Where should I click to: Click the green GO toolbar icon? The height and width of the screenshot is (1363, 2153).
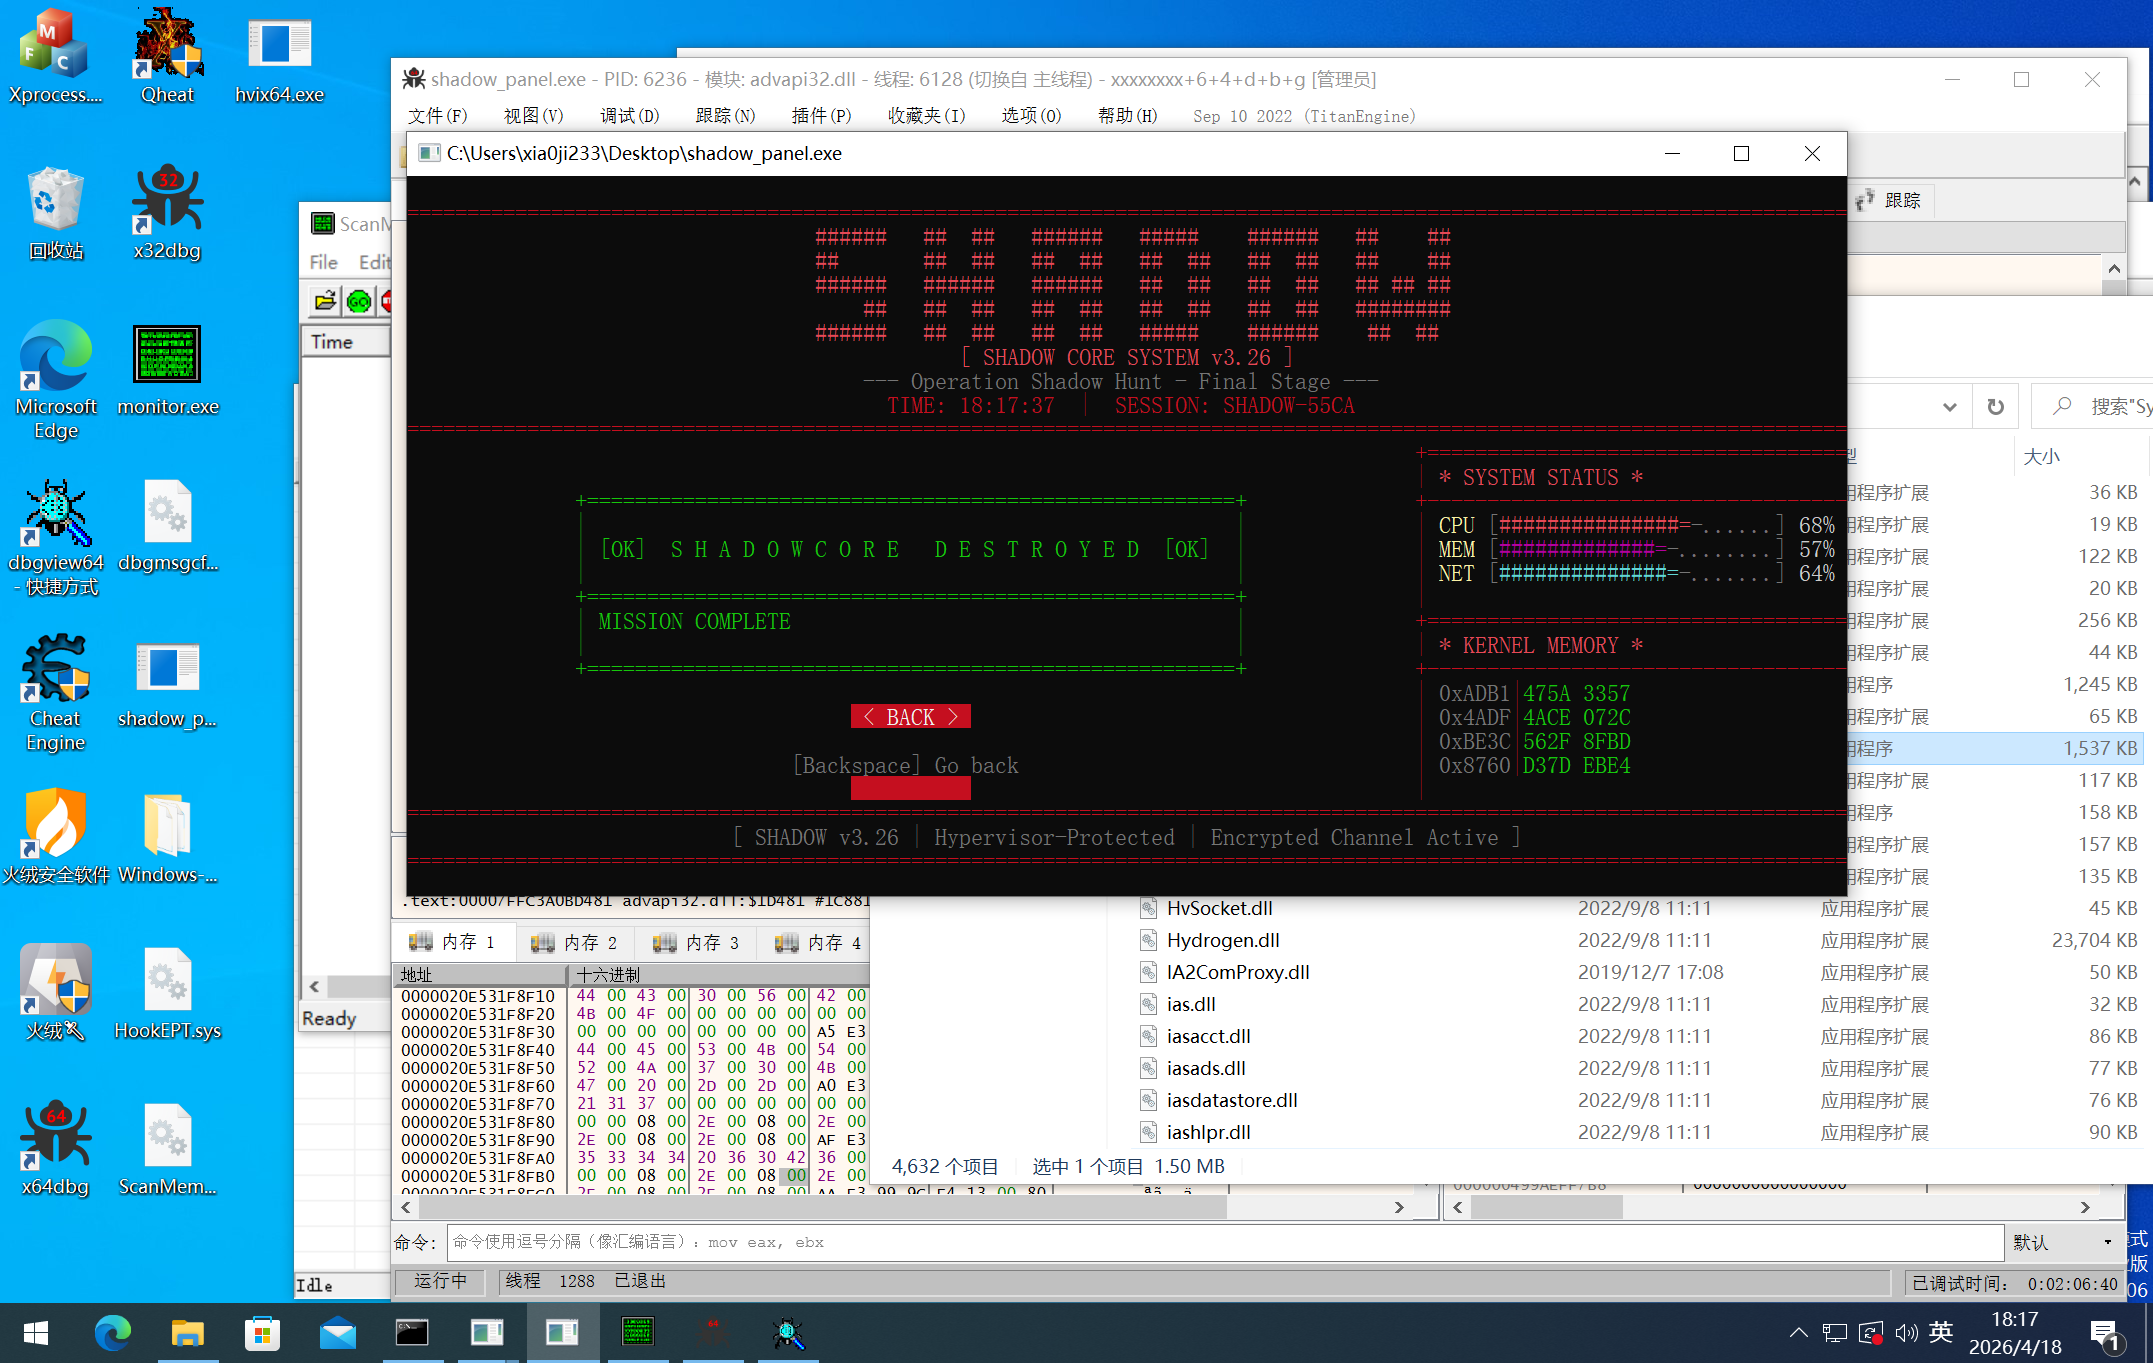click(x=359, y=301)
